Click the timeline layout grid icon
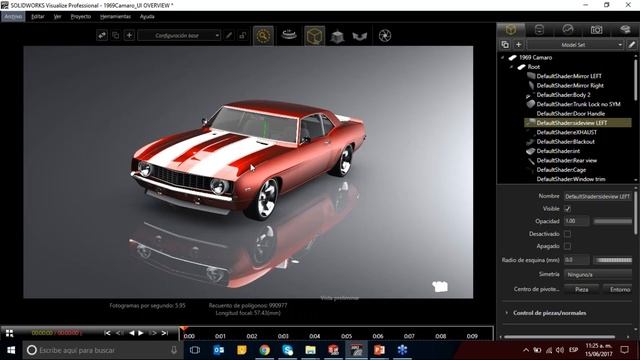 tap(9, 333)
